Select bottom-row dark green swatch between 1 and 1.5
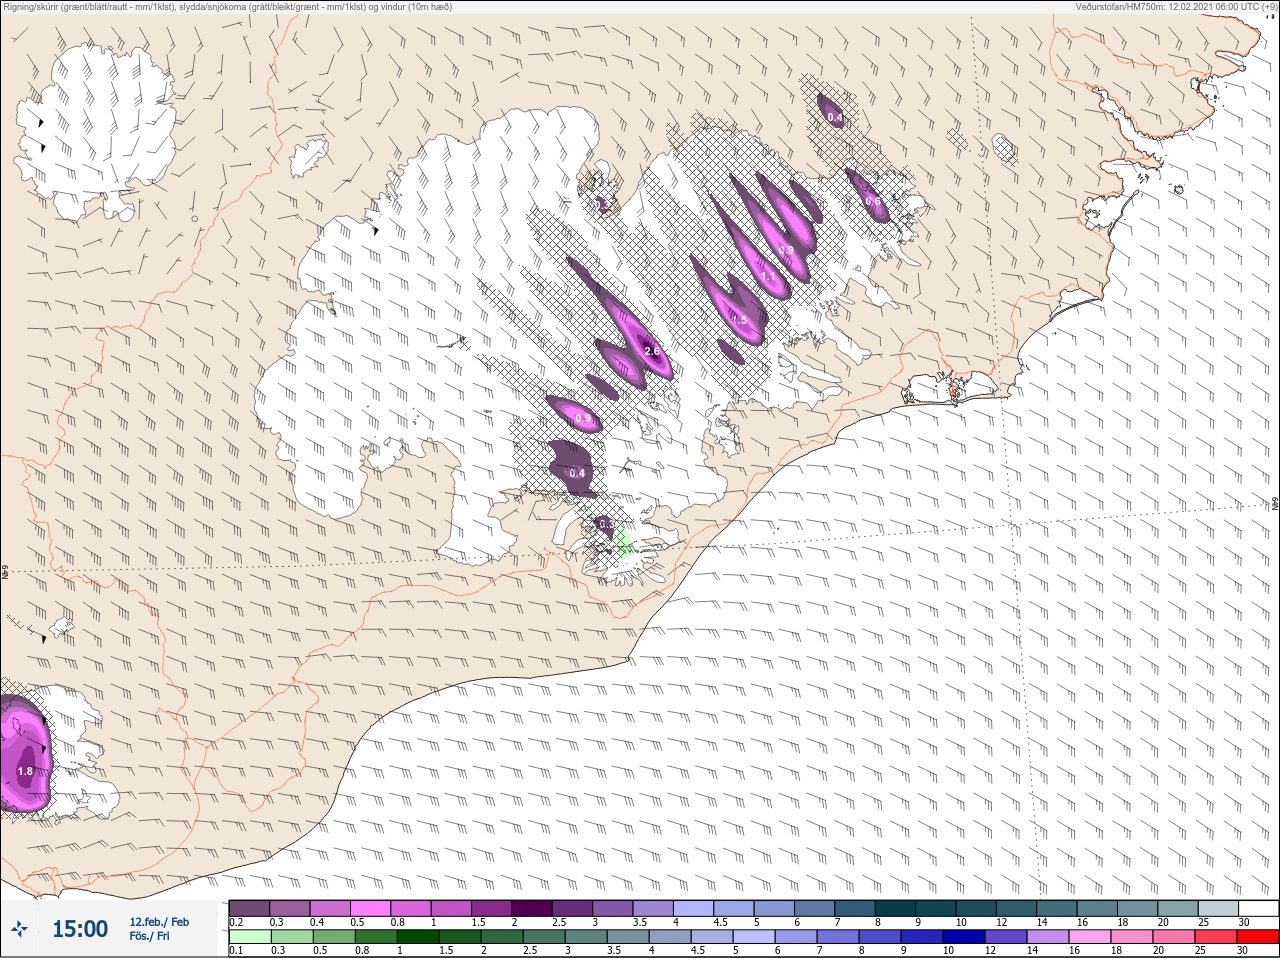The width and height of the screenshot is (1280, 958). pyautogui.click(x=418, y=937)
